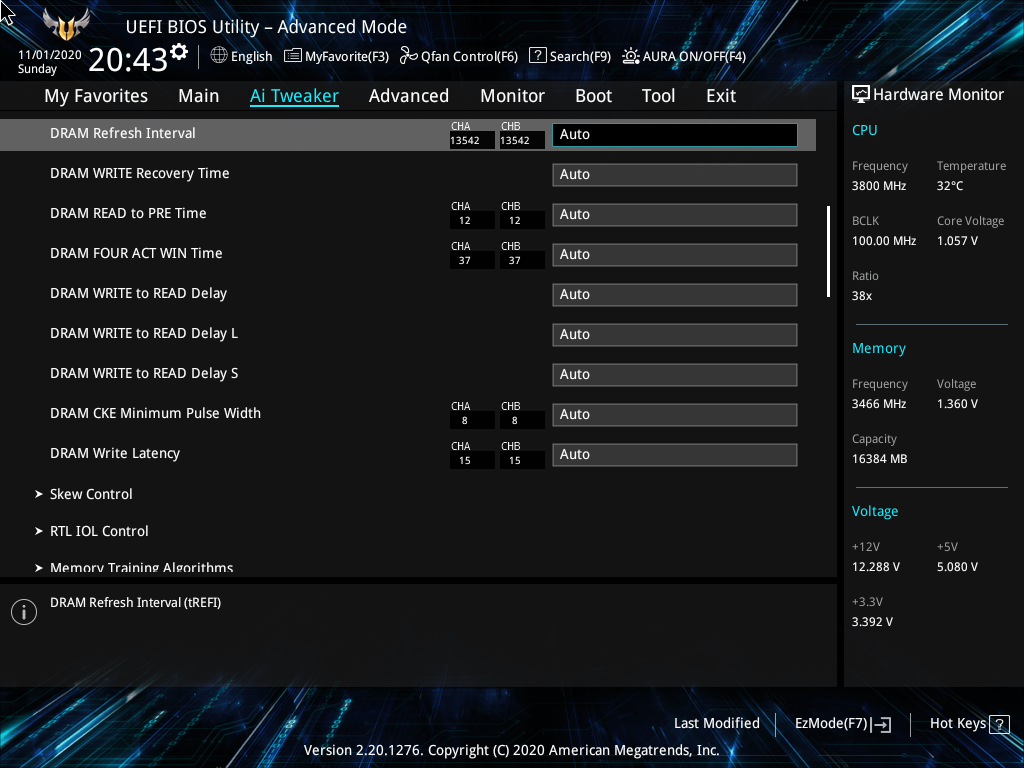Click the 11/01/2020 date

(x=50, y=55)
